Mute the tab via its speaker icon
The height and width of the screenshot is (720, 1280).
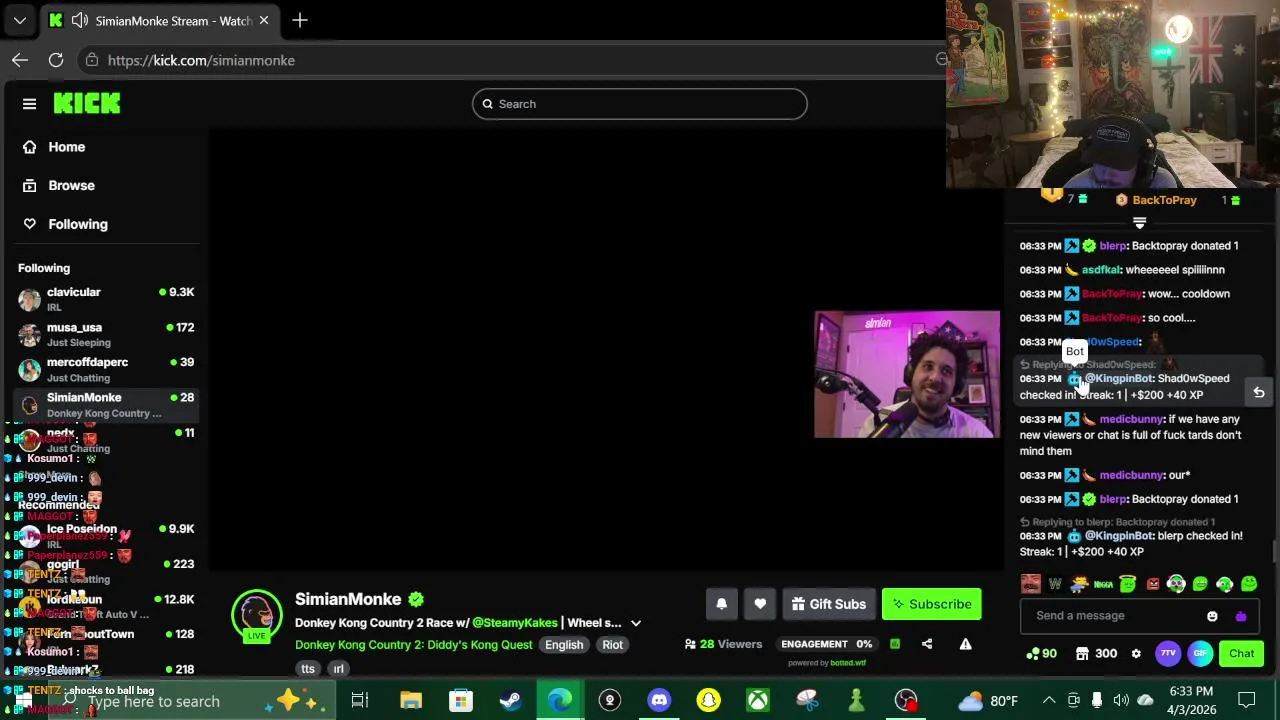point(80,20)
